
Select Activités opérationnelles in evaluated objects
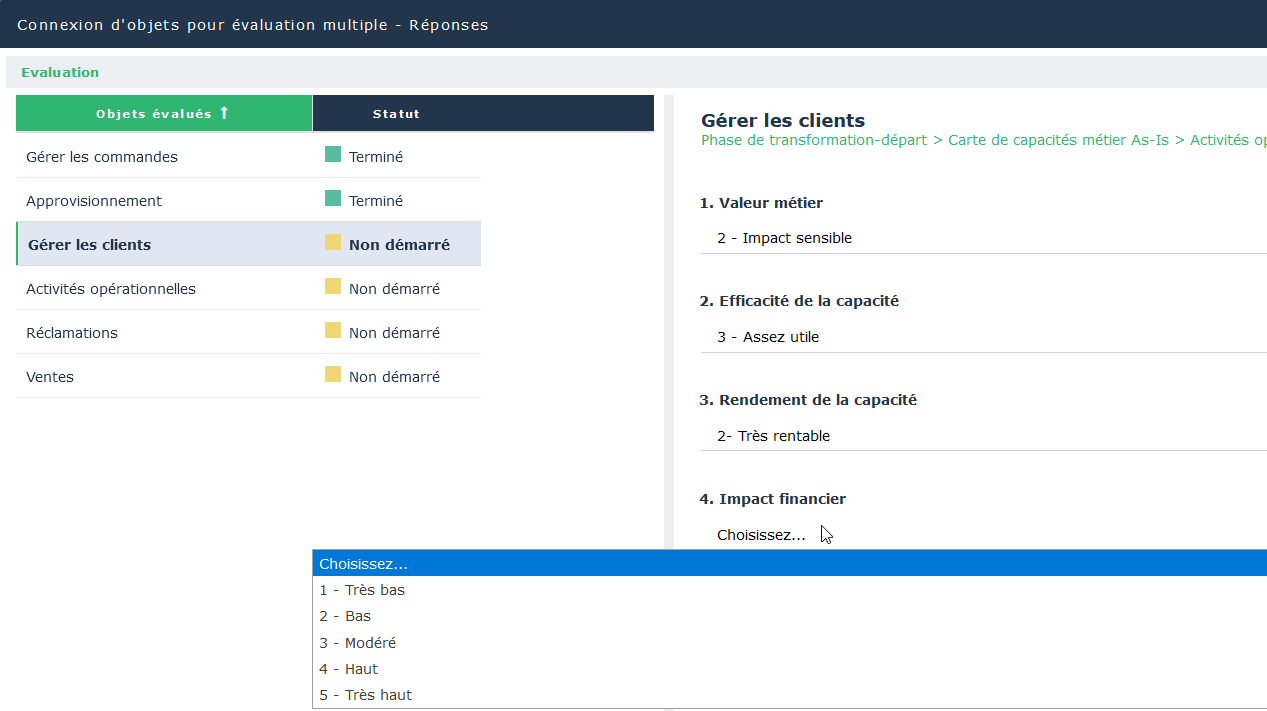(111, 289)
